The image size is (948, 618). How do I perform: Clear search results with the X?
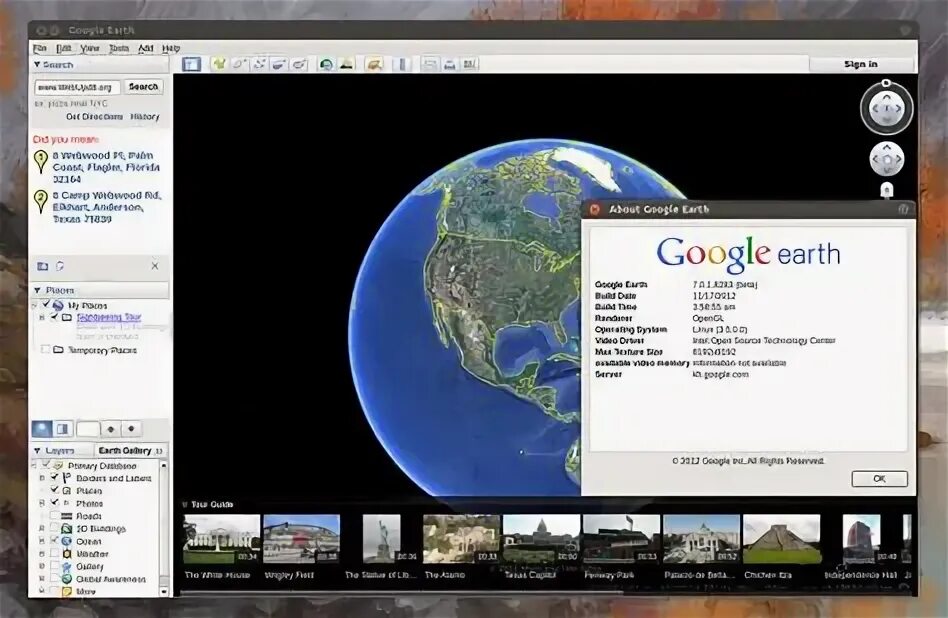pyautogui.click(x=155, y=265)
